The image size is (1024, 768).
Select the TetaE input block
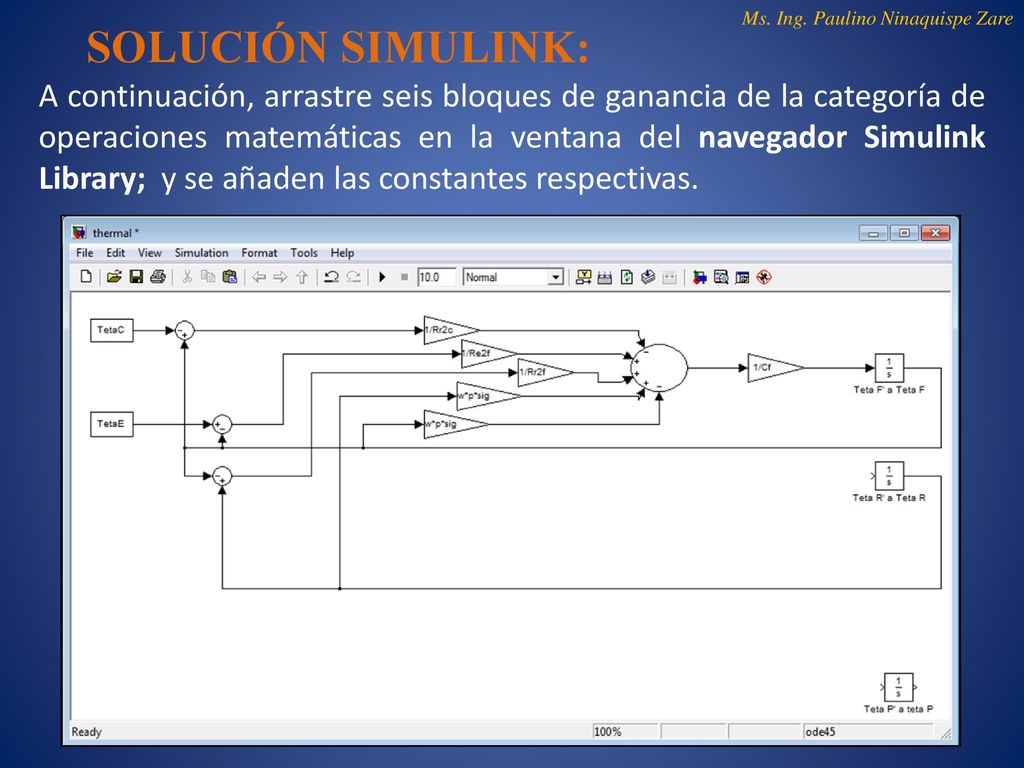coord(112,424)
